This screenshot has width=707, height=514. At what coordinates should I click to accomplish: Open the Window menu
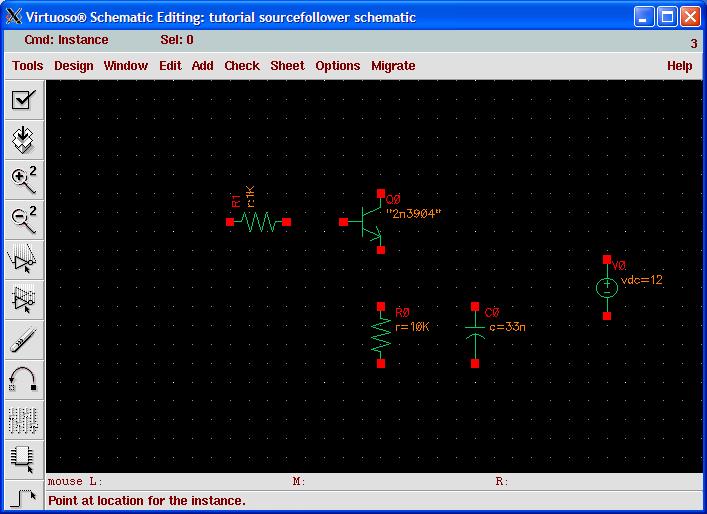[x=126, y=66]
